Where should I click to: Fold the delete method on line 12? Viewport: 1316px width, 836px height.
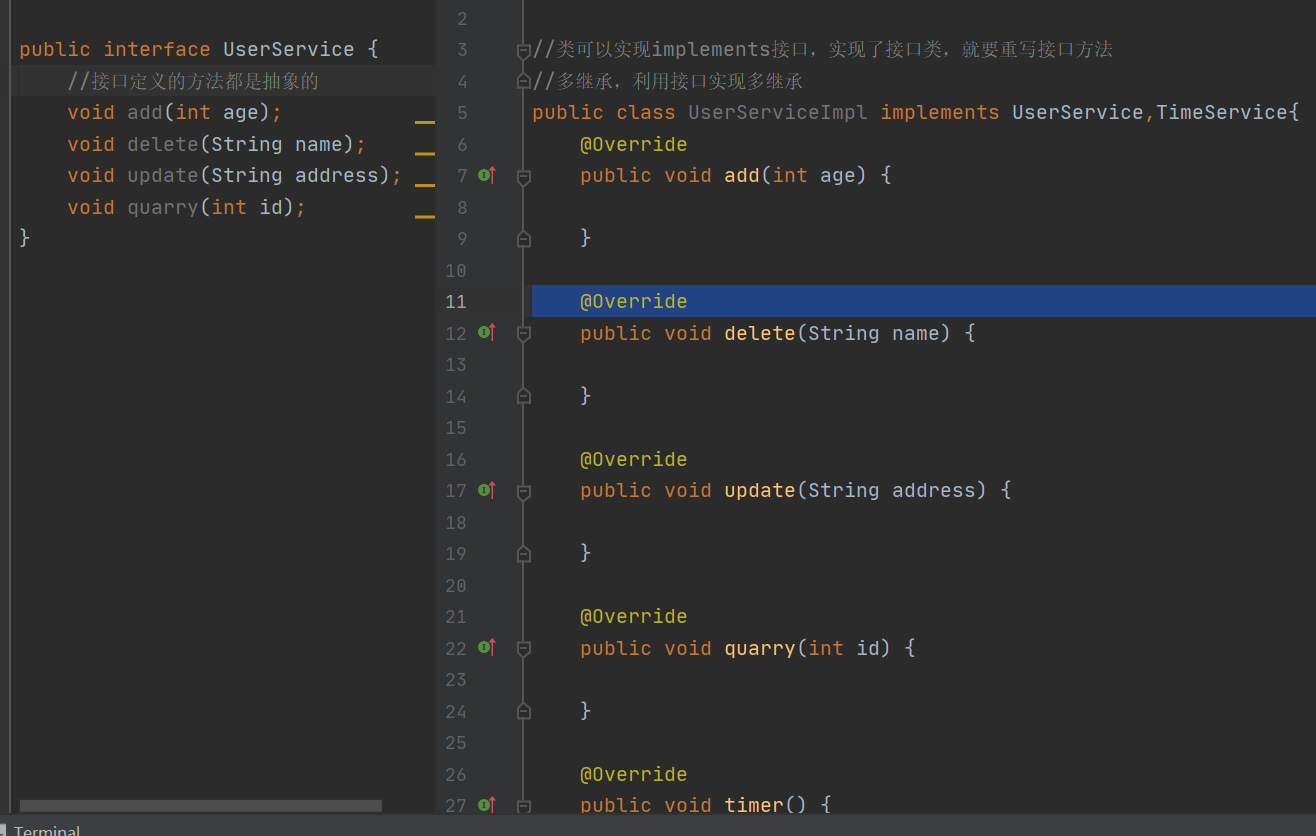[523, 333]
